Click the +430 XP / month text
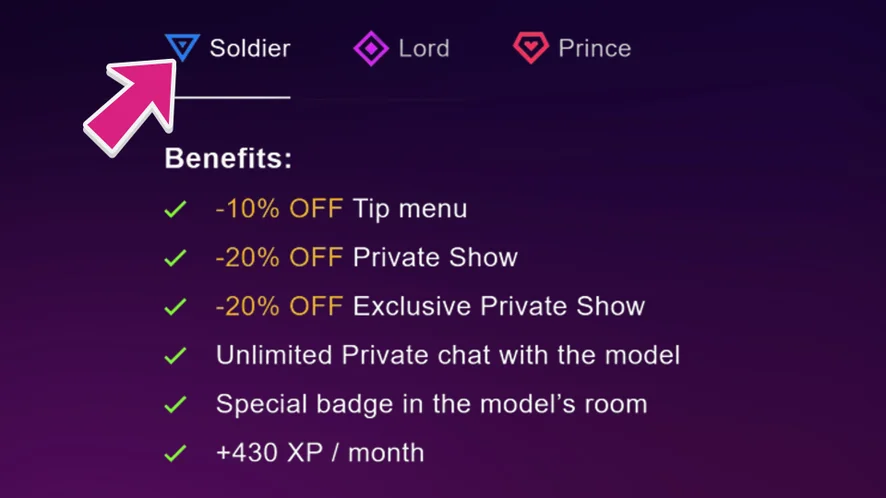This screenshot has height=498, width=886. point(320,452)
